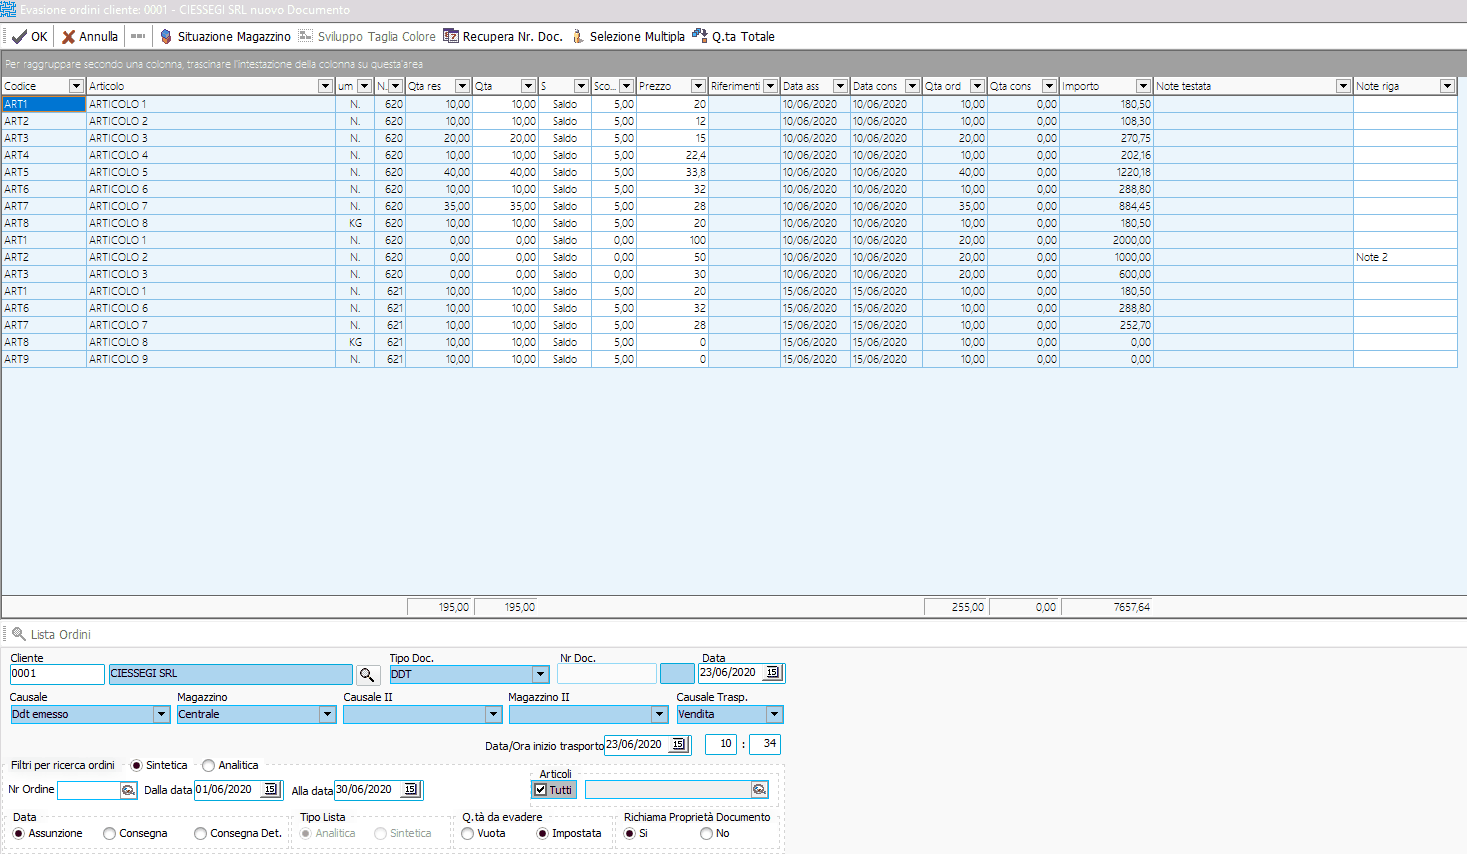The height and width of the screenshot is (854, 1467).
Task: Cancel using the Annulla button
Action: coord(90,36)
